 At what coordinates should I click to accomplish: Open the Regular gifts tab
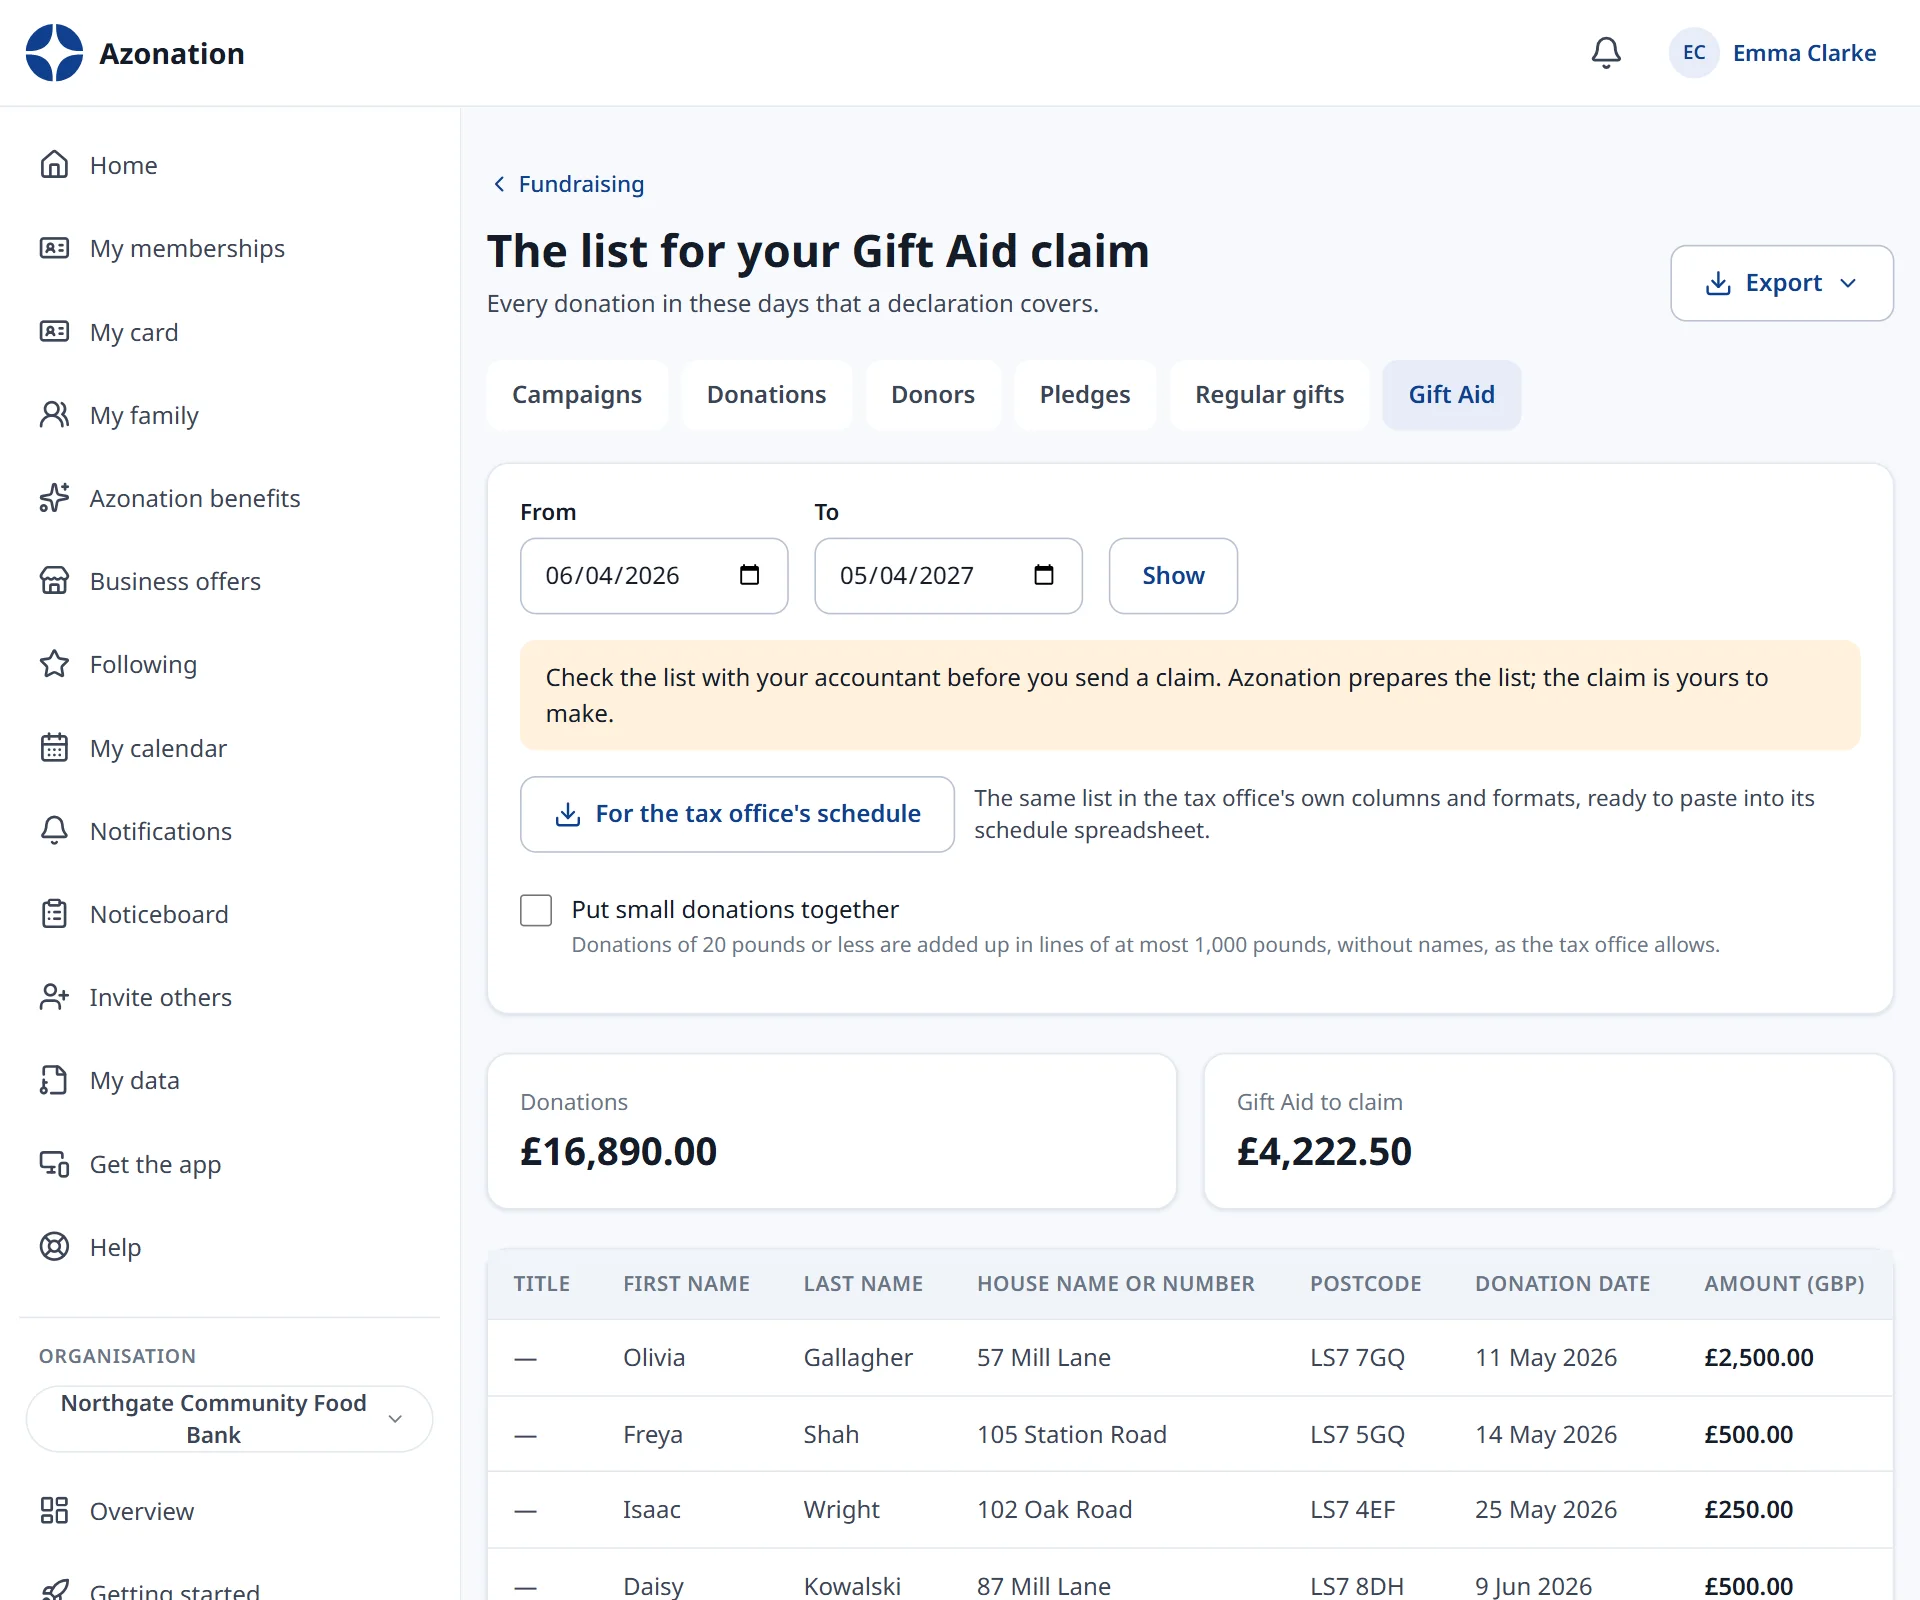[x=1269, y=395]
